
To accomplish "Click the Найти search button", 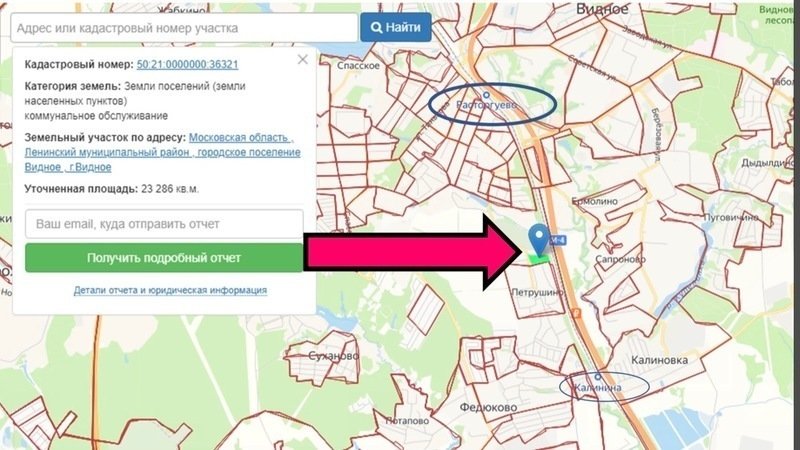I will 396,28.
